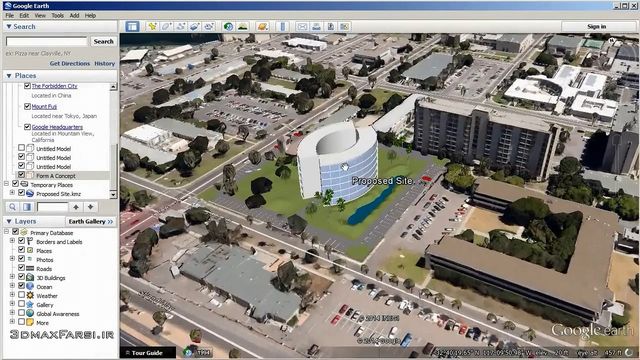
Task: Move selected place up with arrow
Action: 76,207
